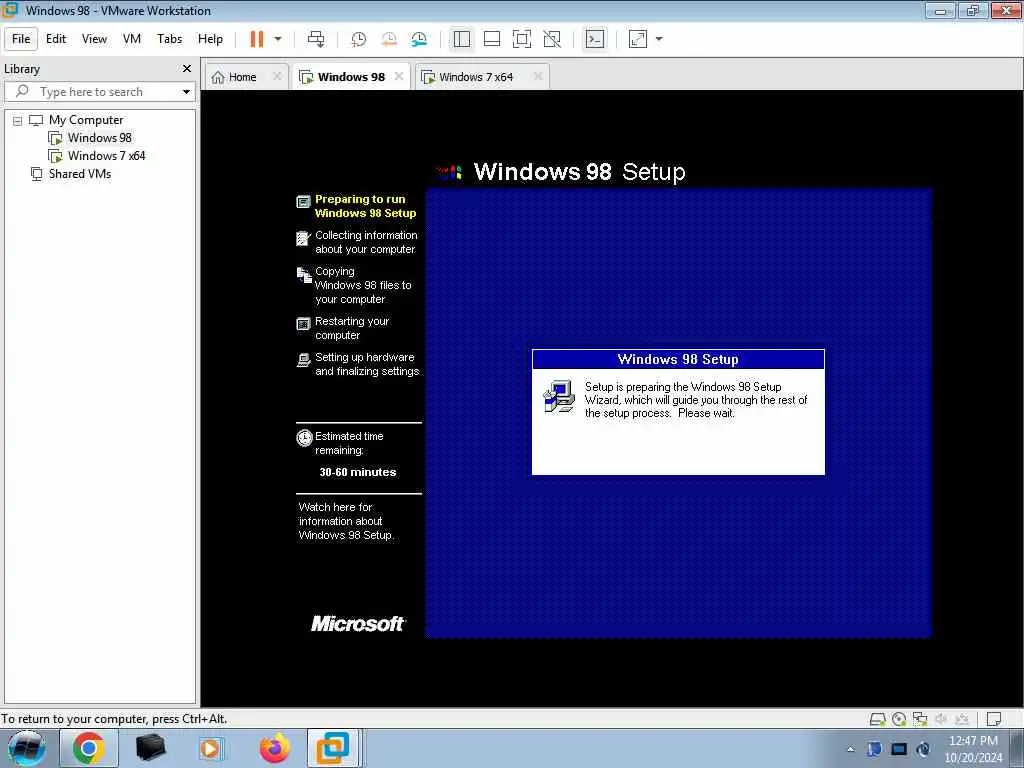Click the USB controller status icon
Viewport: 1024px width, 768px height.
pos(962,719)
